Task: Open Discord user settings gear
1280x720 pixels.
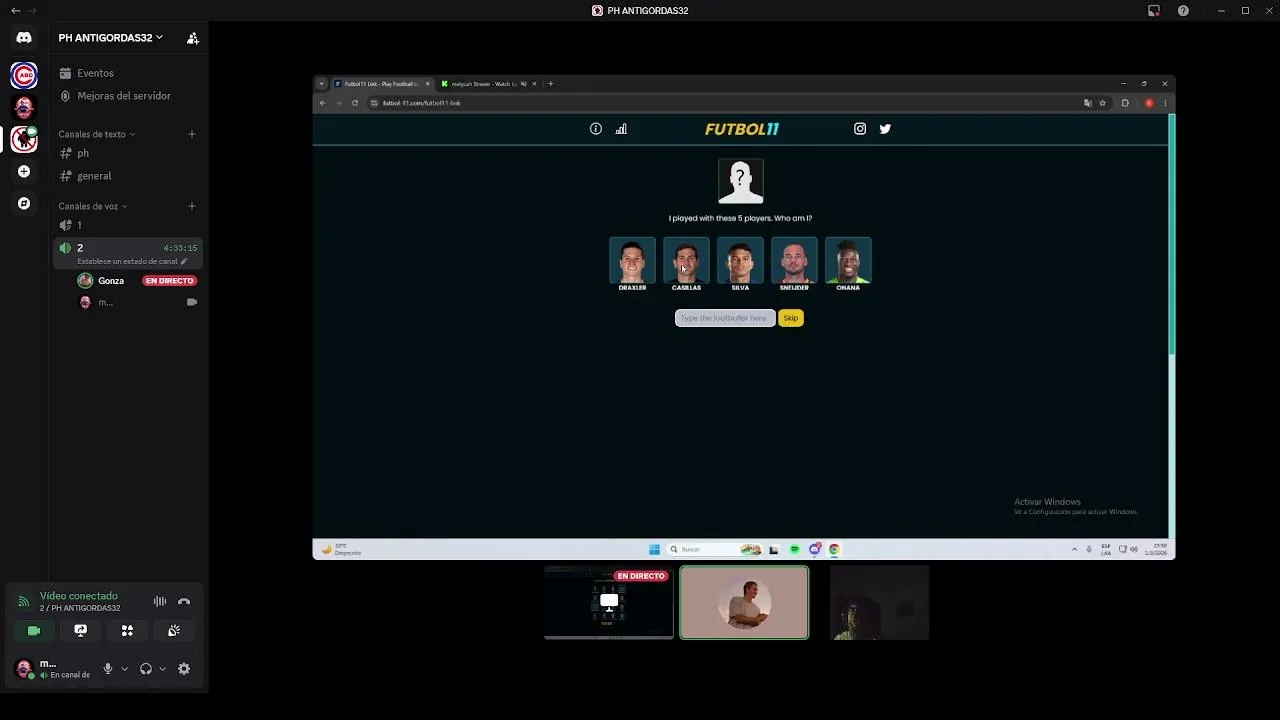Action: (x=184, y=669)
